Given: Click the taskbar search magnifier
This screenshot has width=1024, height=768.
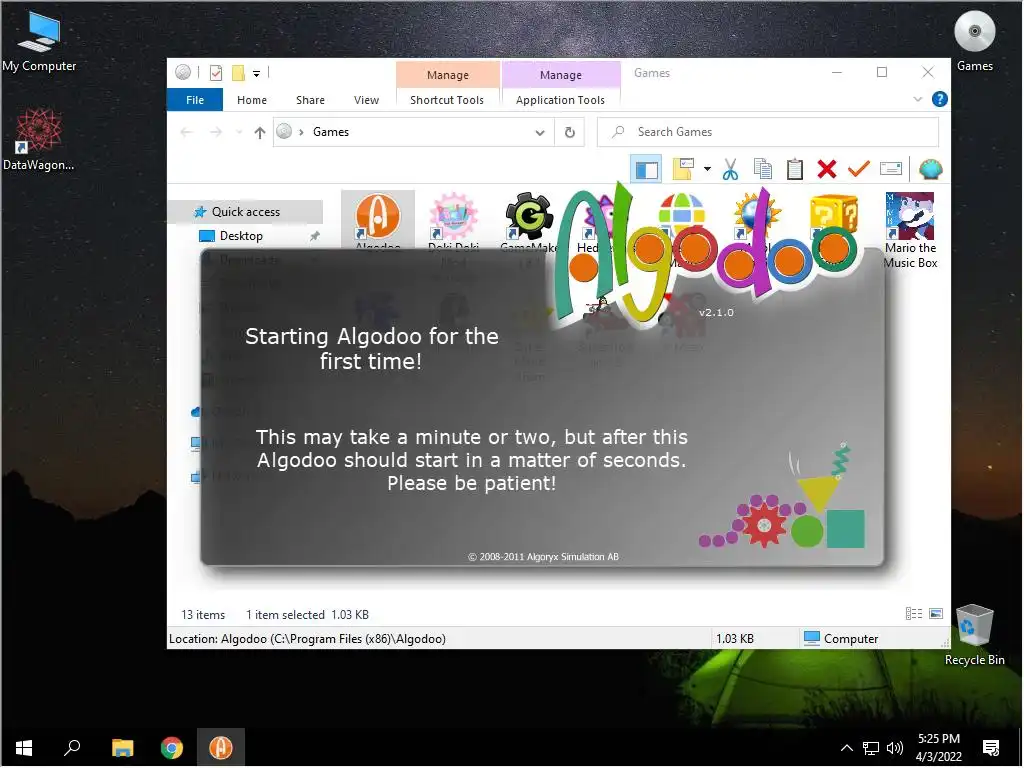Looking at the screenshot, I should (x=72, y=748).
